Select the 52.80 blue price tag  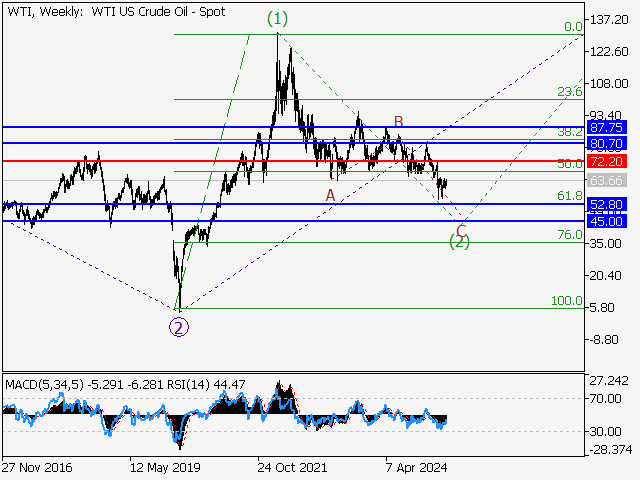(x=607, y=204)
